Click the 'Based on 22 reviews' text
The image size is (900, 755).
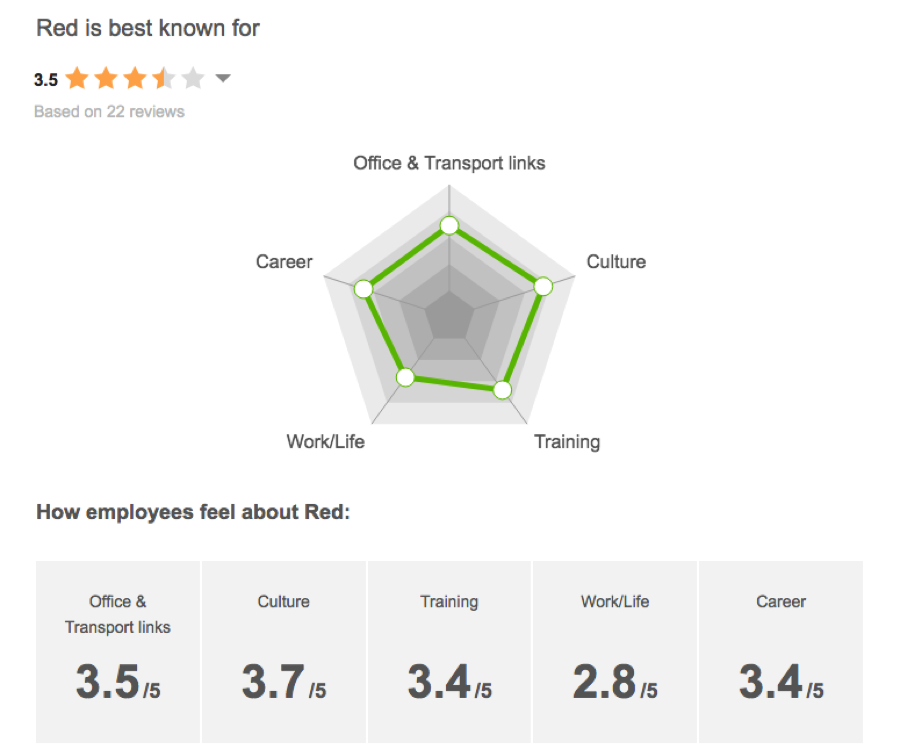[x=109, y=112]
